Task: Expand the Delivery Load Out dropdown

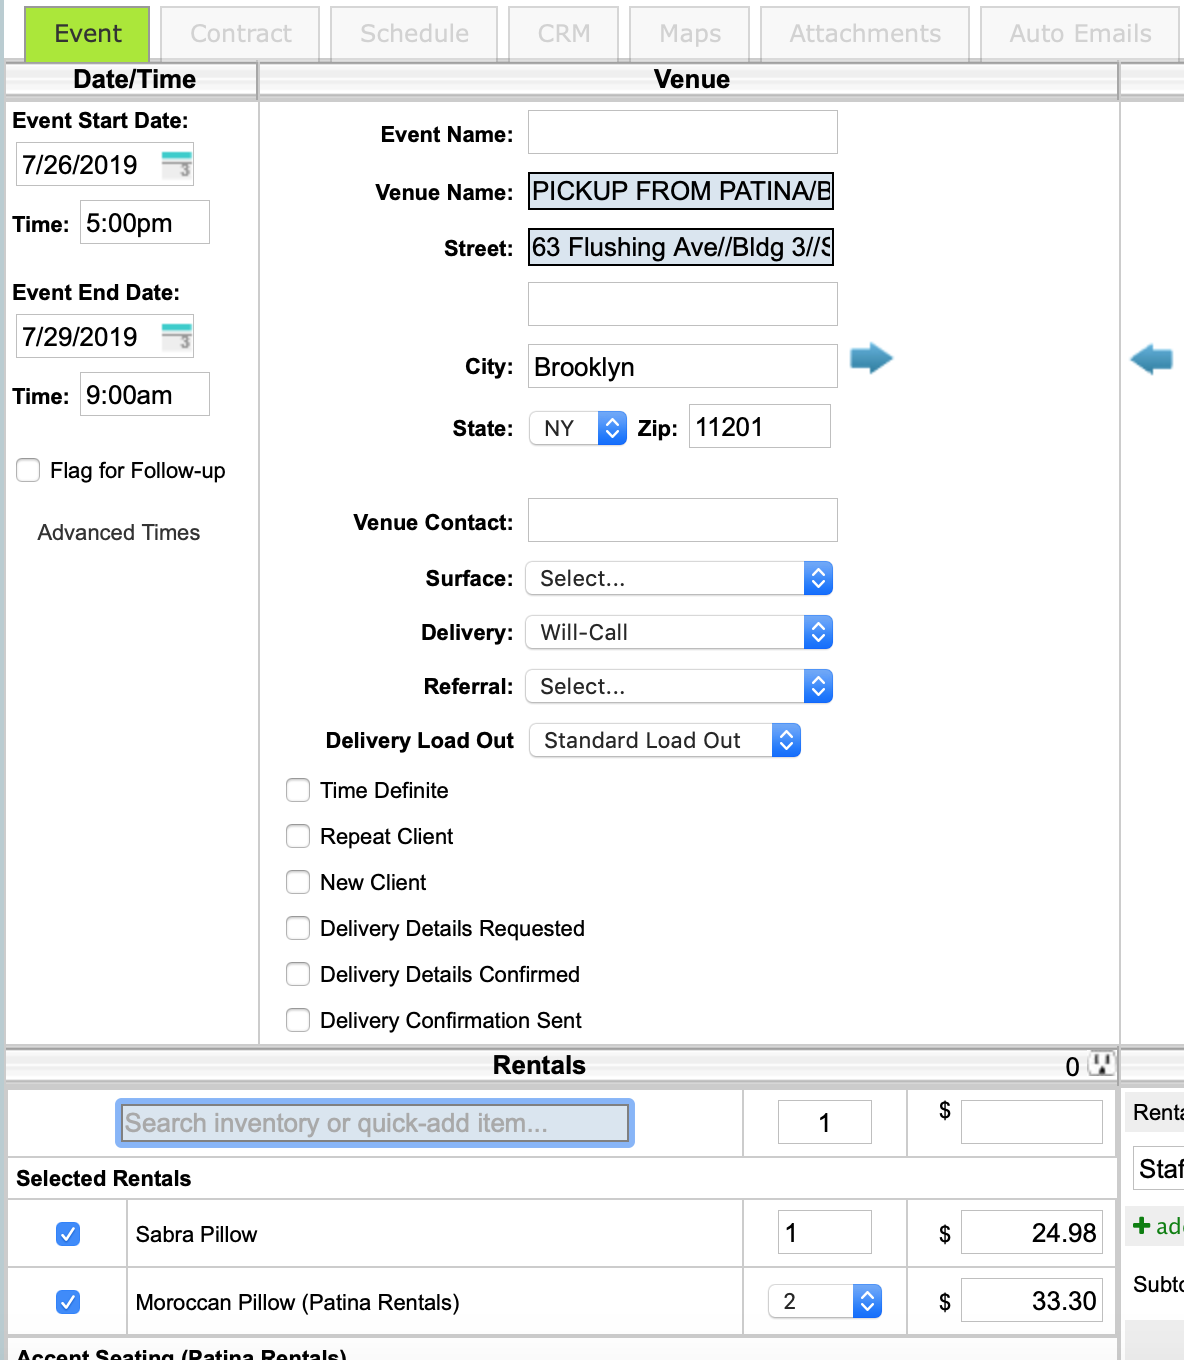Action: pos(665,740)
